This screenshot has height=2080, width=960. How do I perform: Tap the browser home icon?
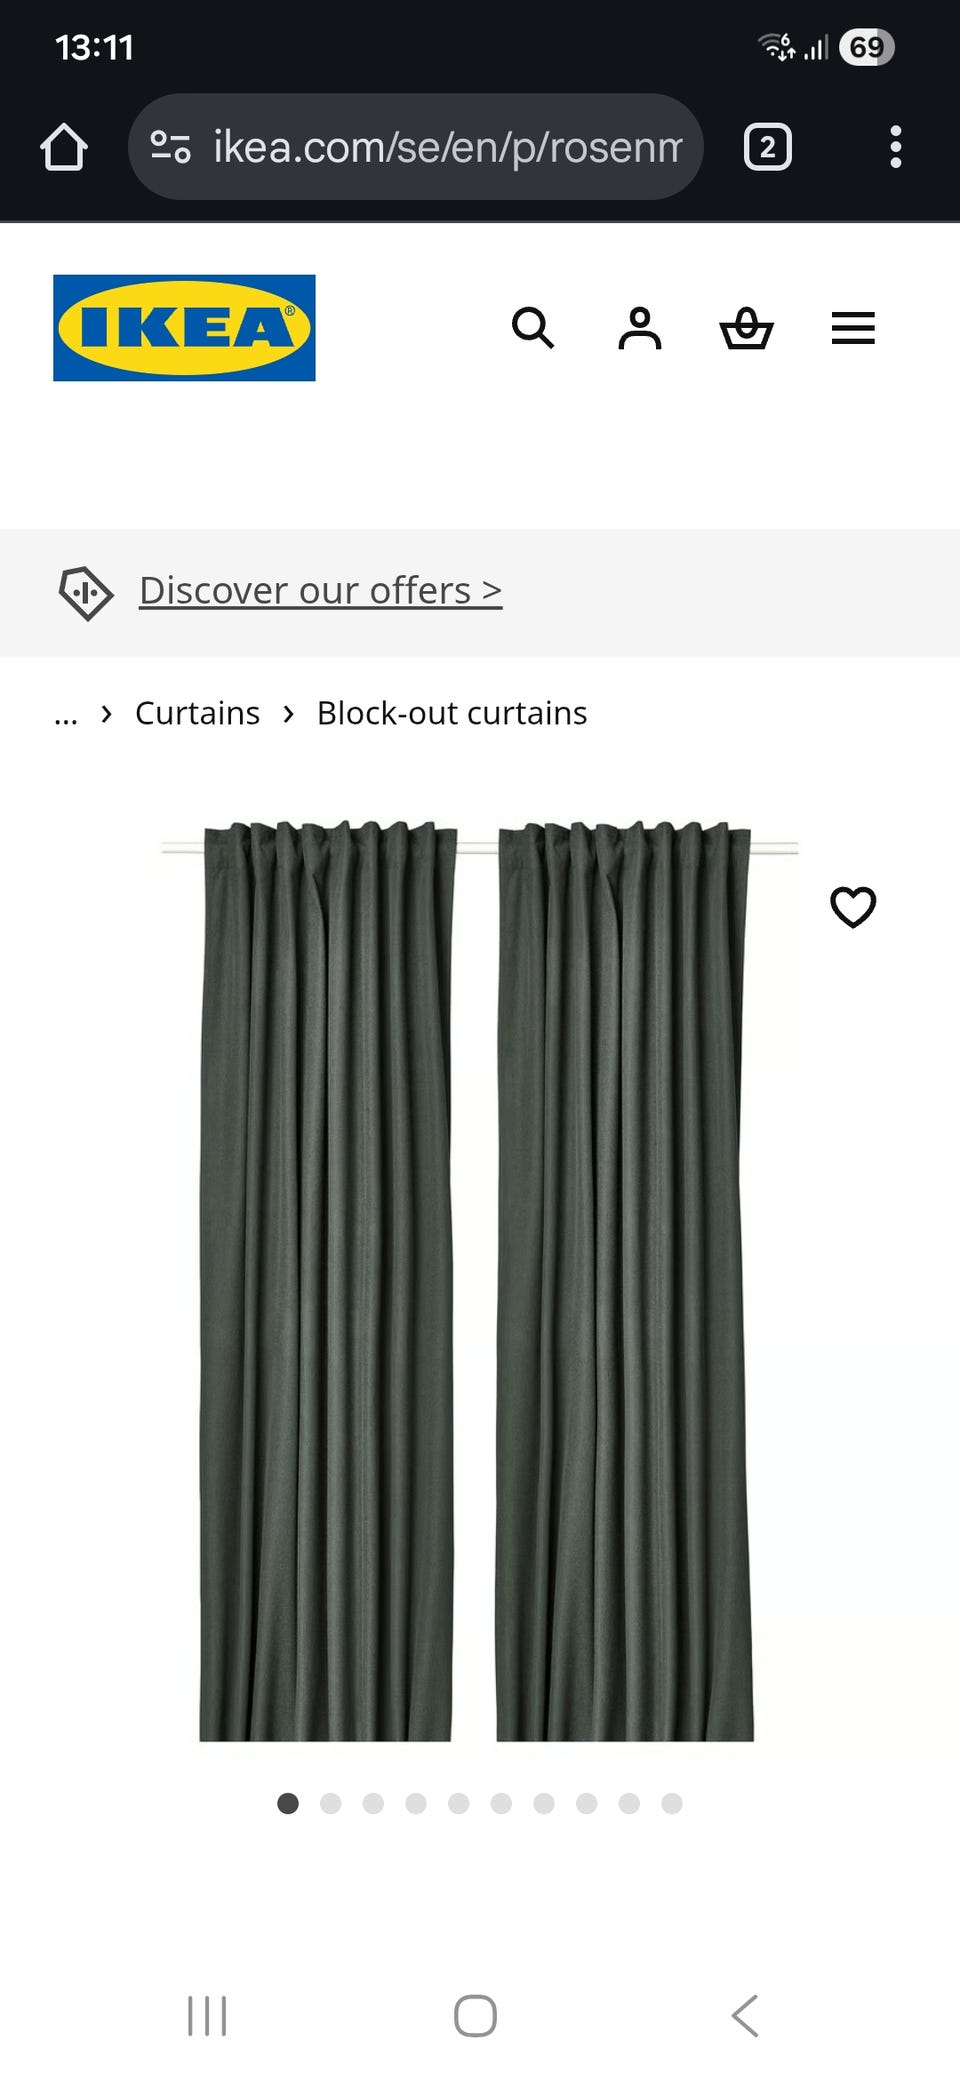tap(64, 147)
